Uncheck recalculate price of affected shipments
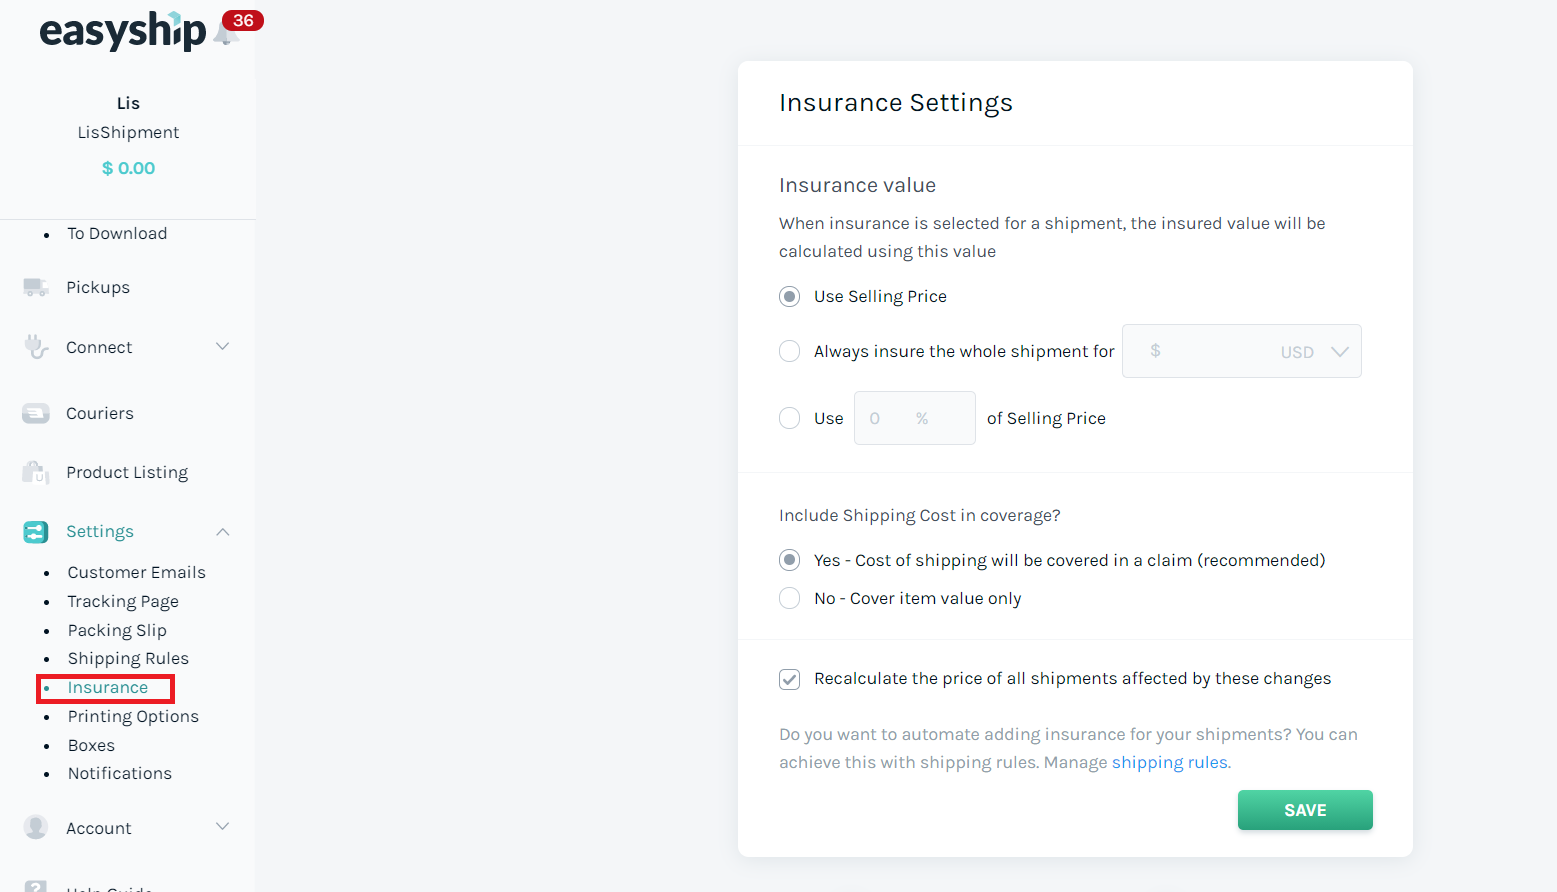 789,679
